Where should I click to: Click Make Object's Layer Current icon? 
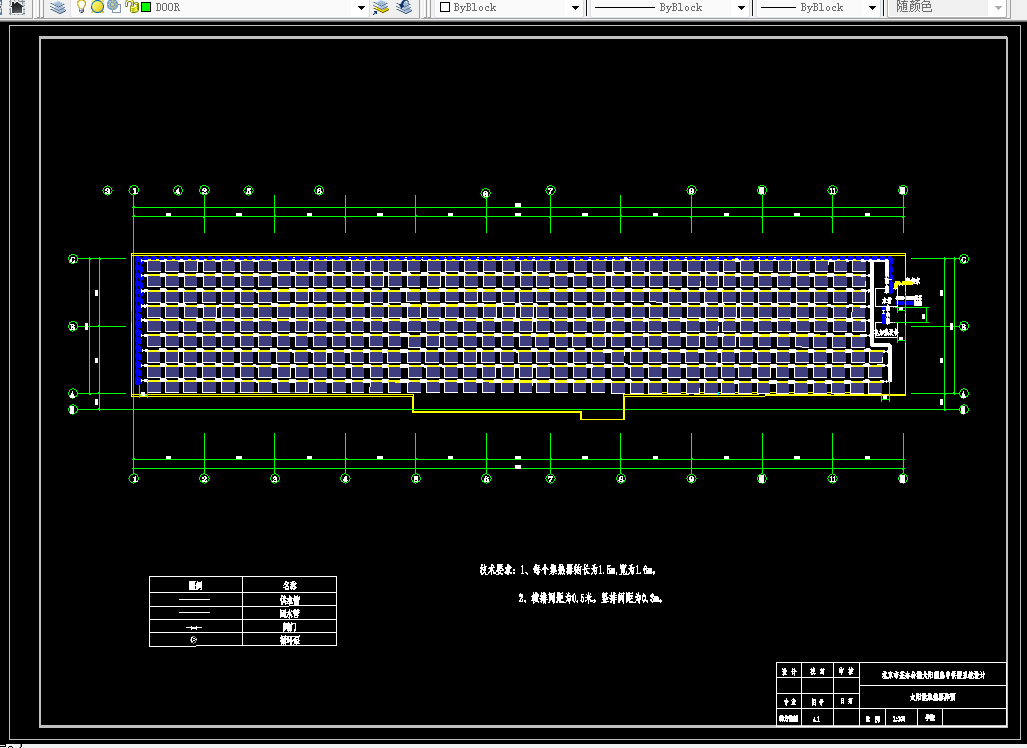pos(381,7)
